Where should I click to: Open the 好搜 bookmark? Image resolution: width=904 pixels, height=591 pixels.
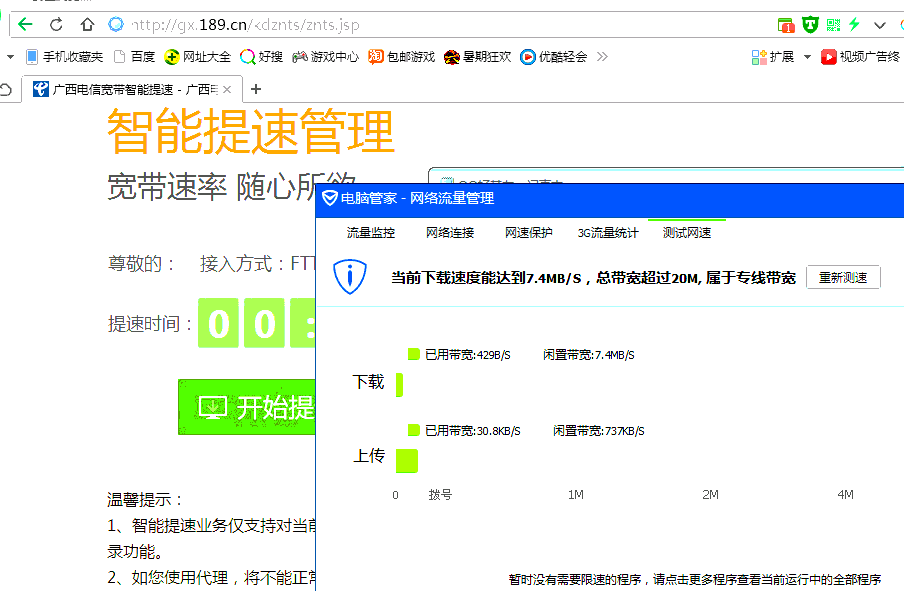[x=261, y=57]
